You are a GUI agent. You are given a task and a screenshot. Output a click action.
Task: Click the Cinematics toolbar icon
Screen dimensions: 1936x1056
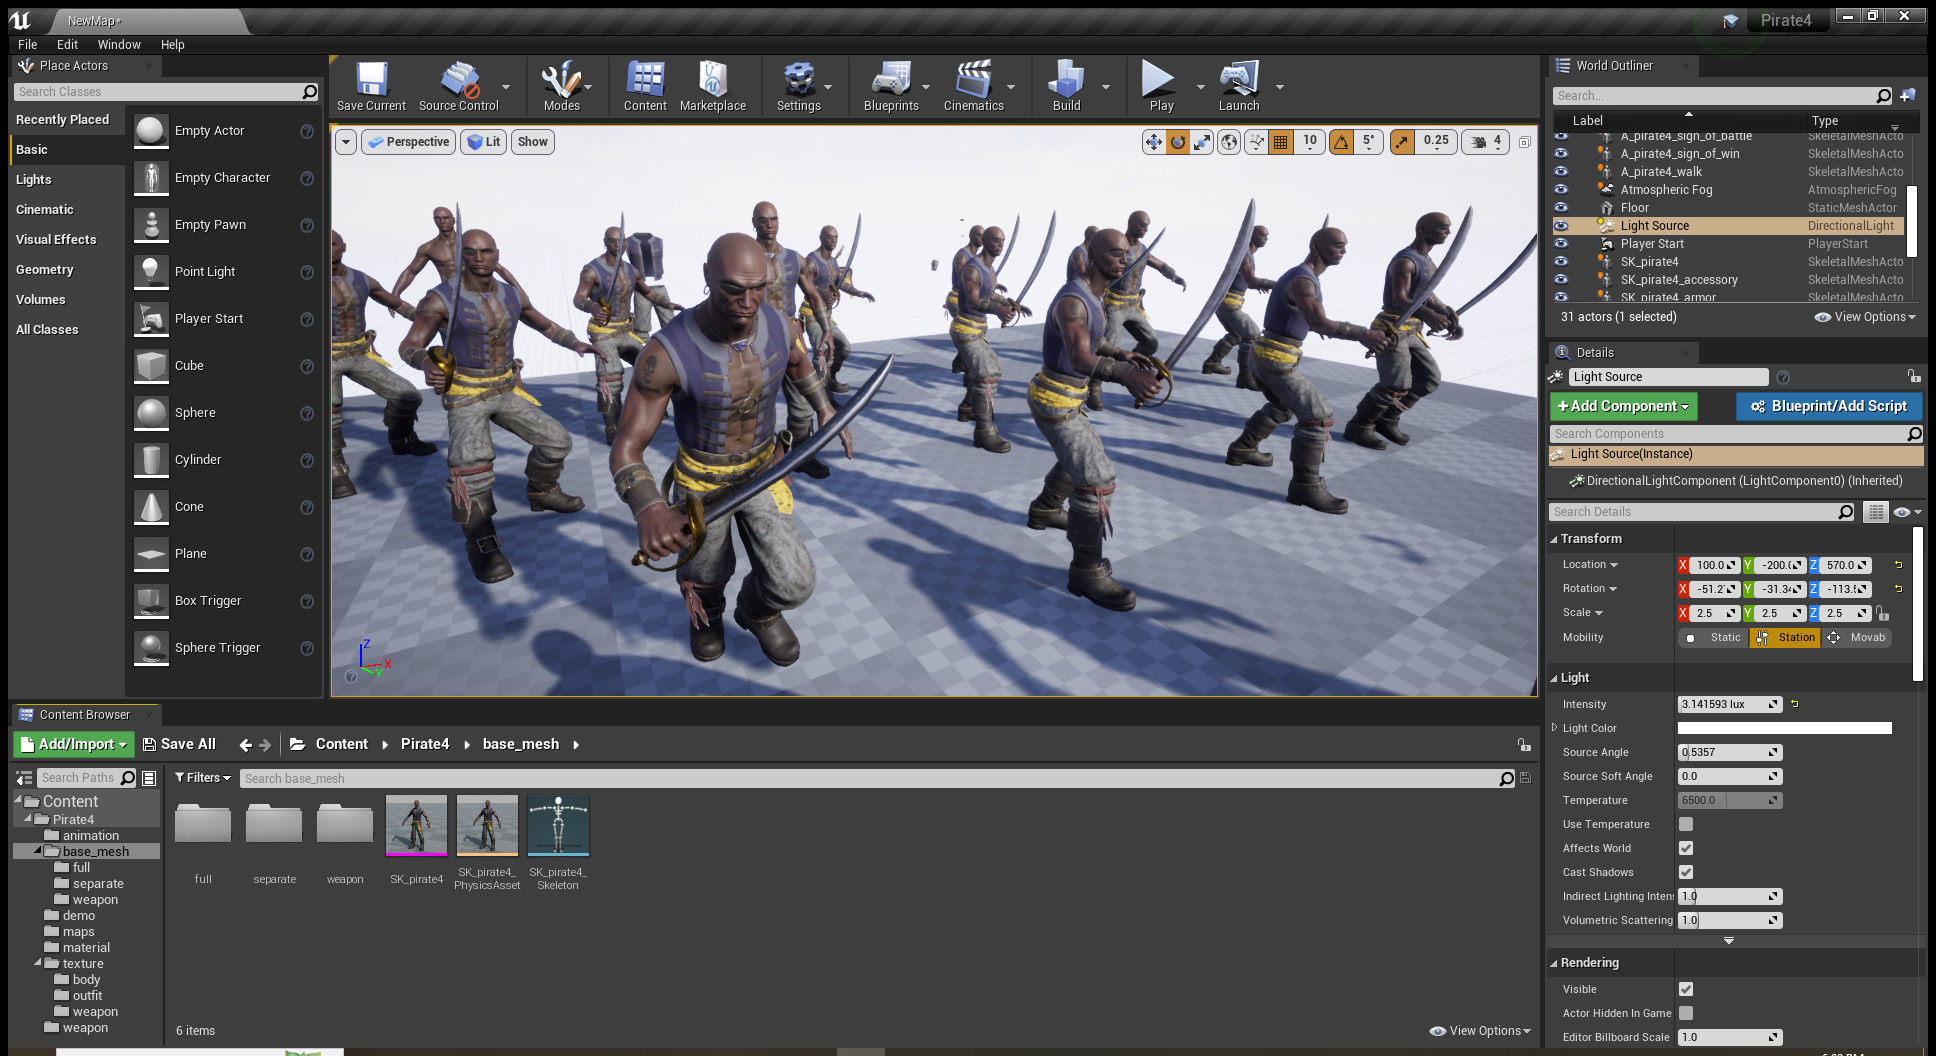[x=974, y=86]
